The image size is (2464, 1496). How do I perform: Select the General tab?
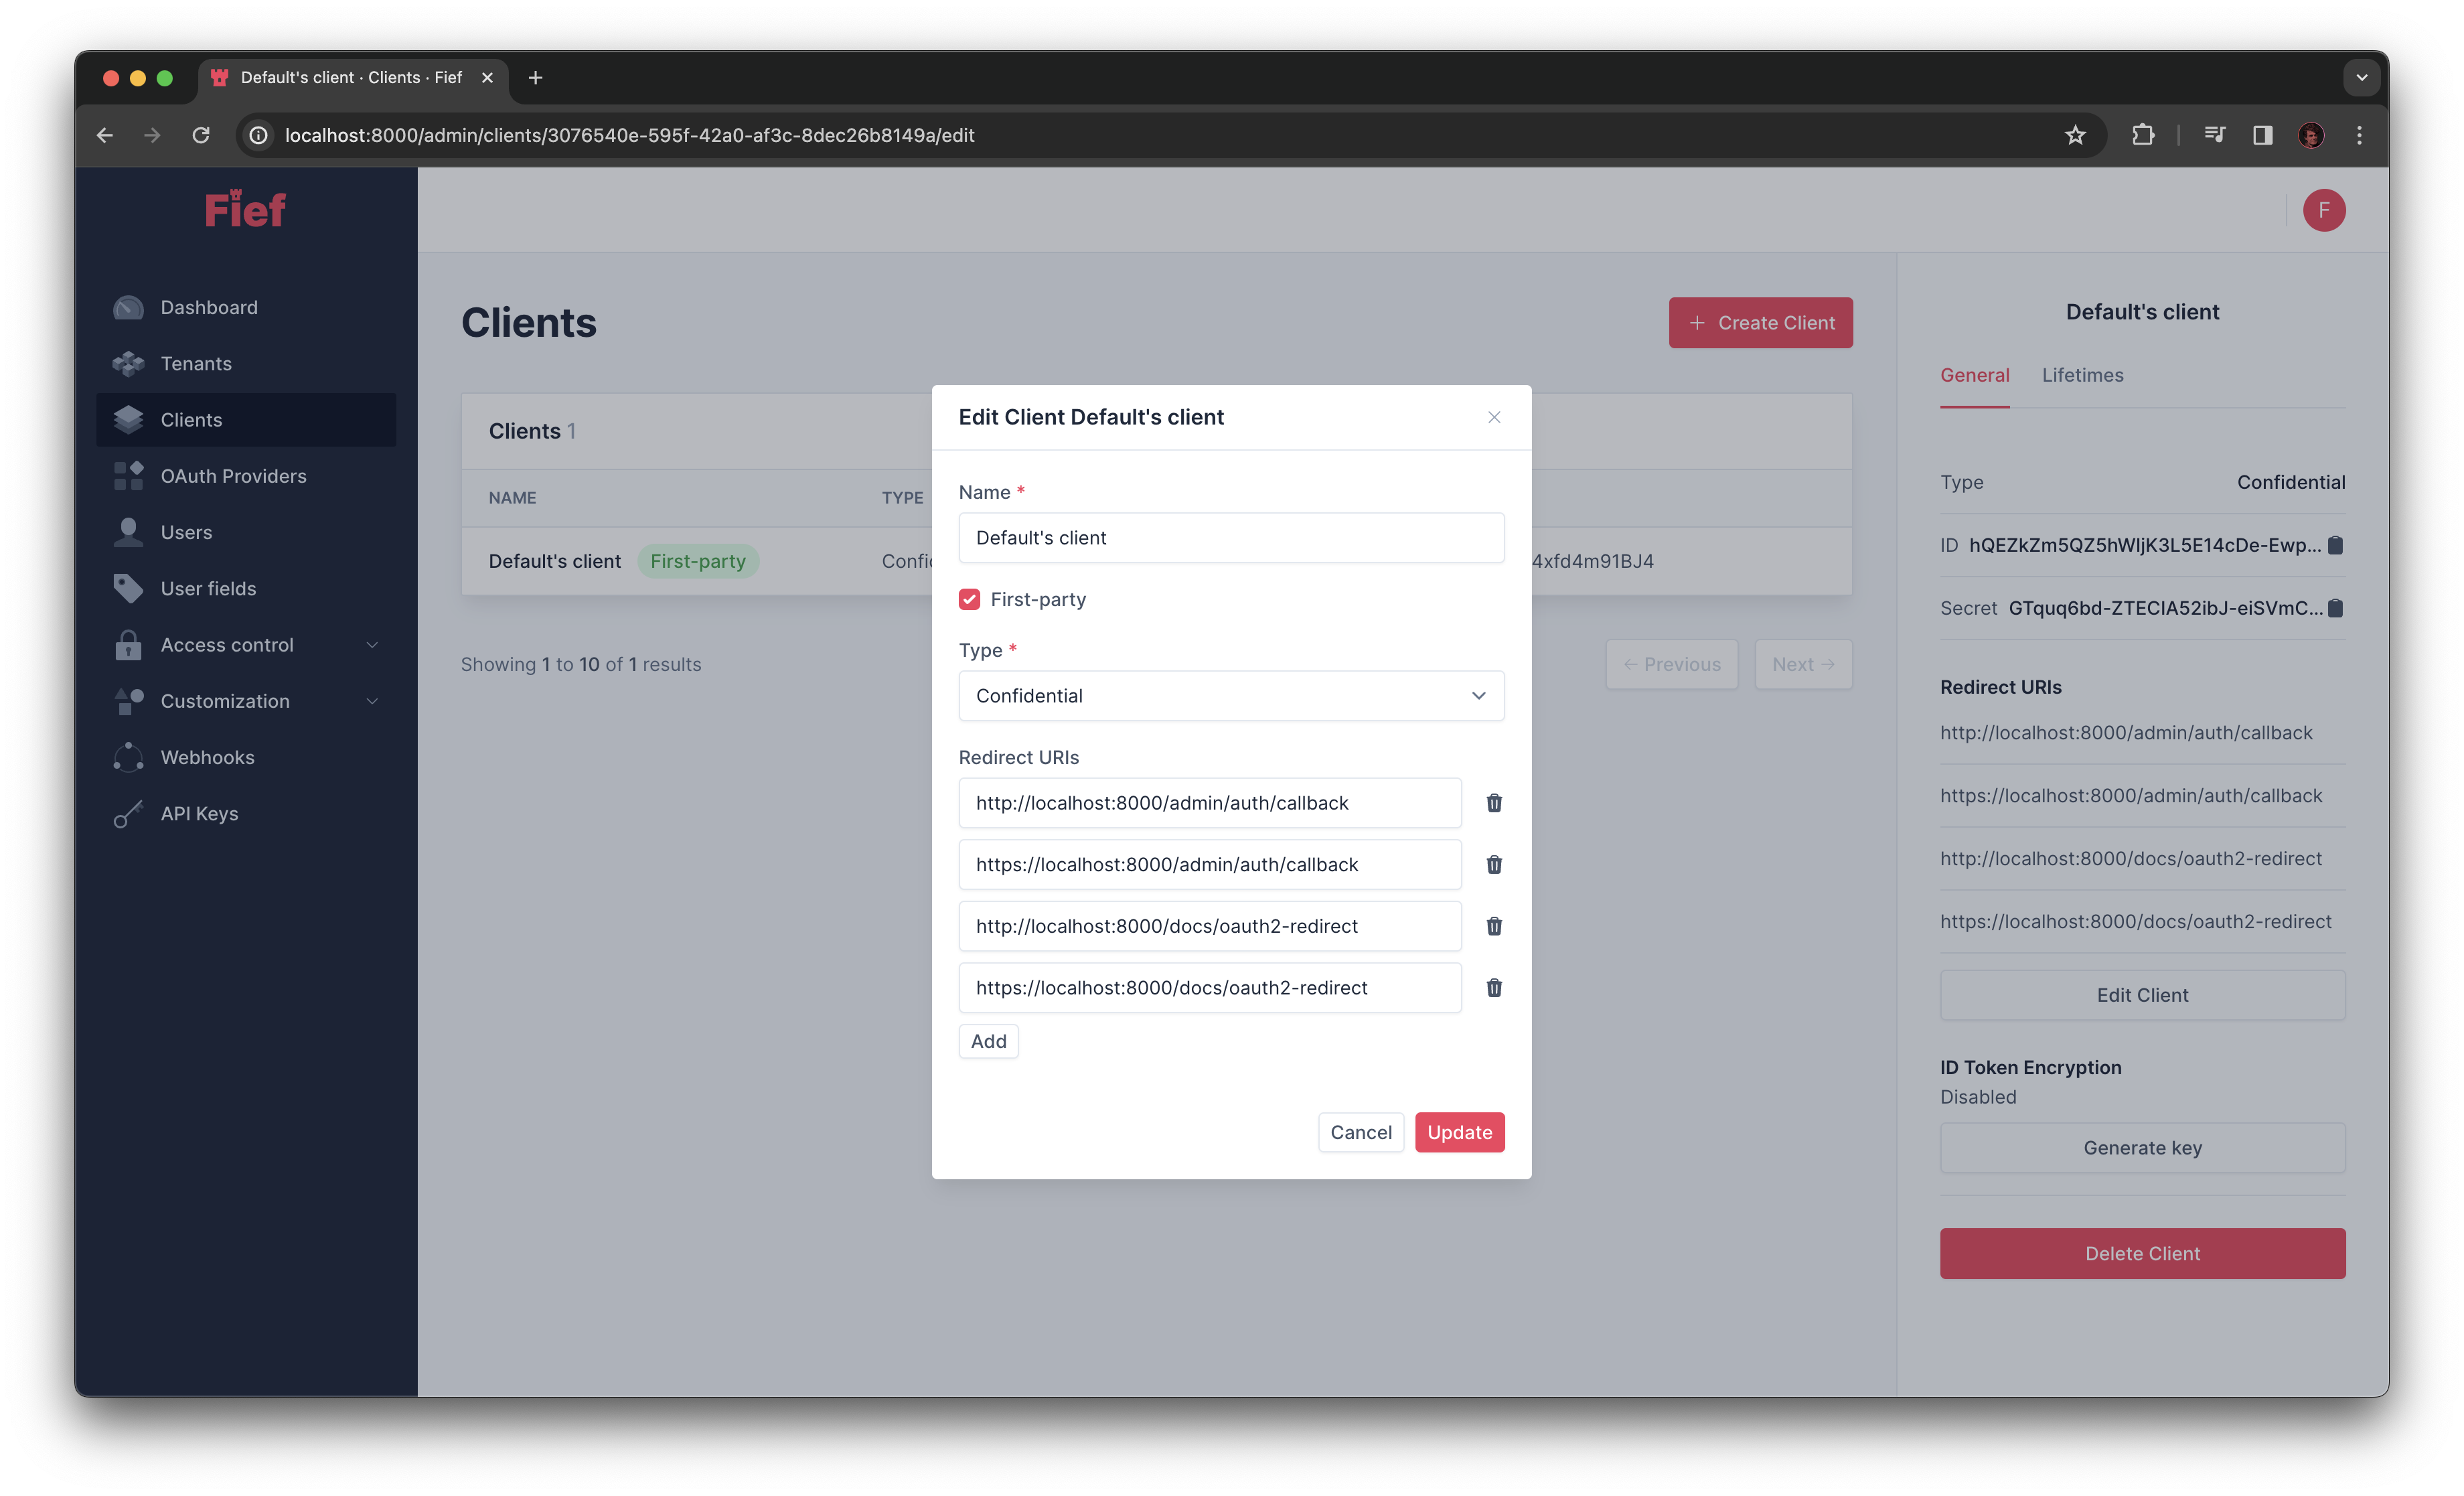click(x=1975, y=375)
